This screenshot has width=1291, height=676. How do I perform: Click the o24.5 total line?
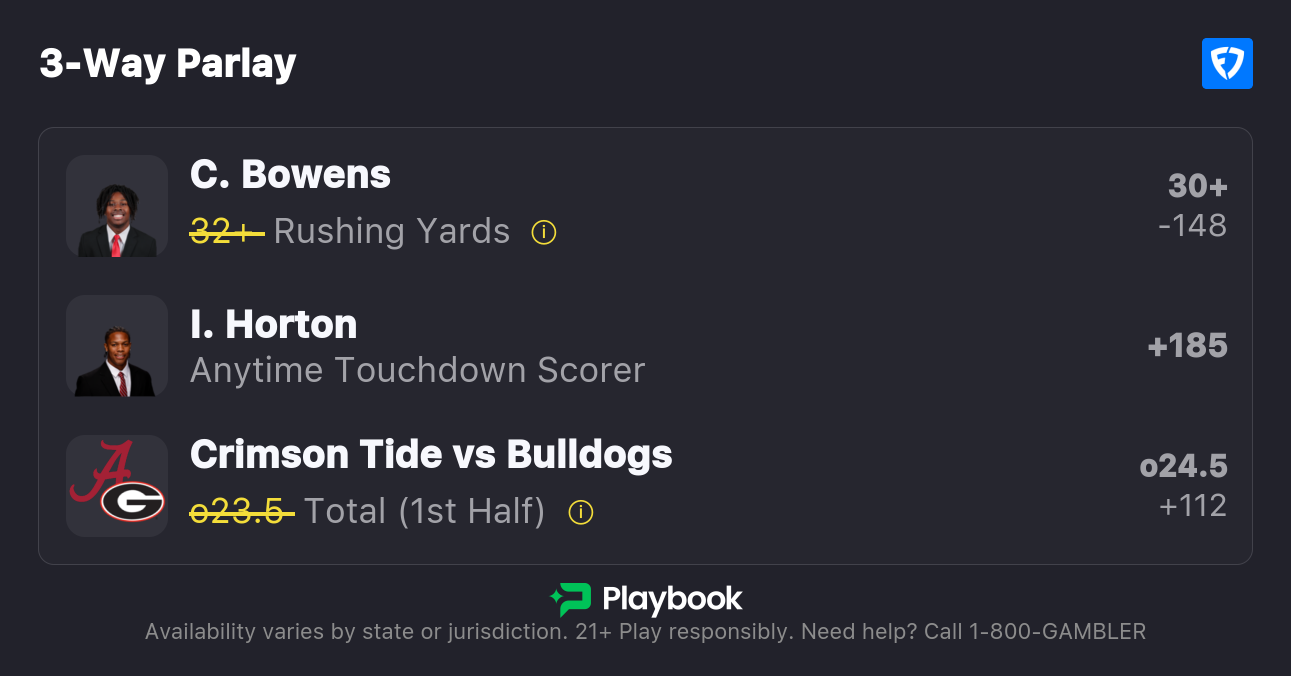(1183, 466)
